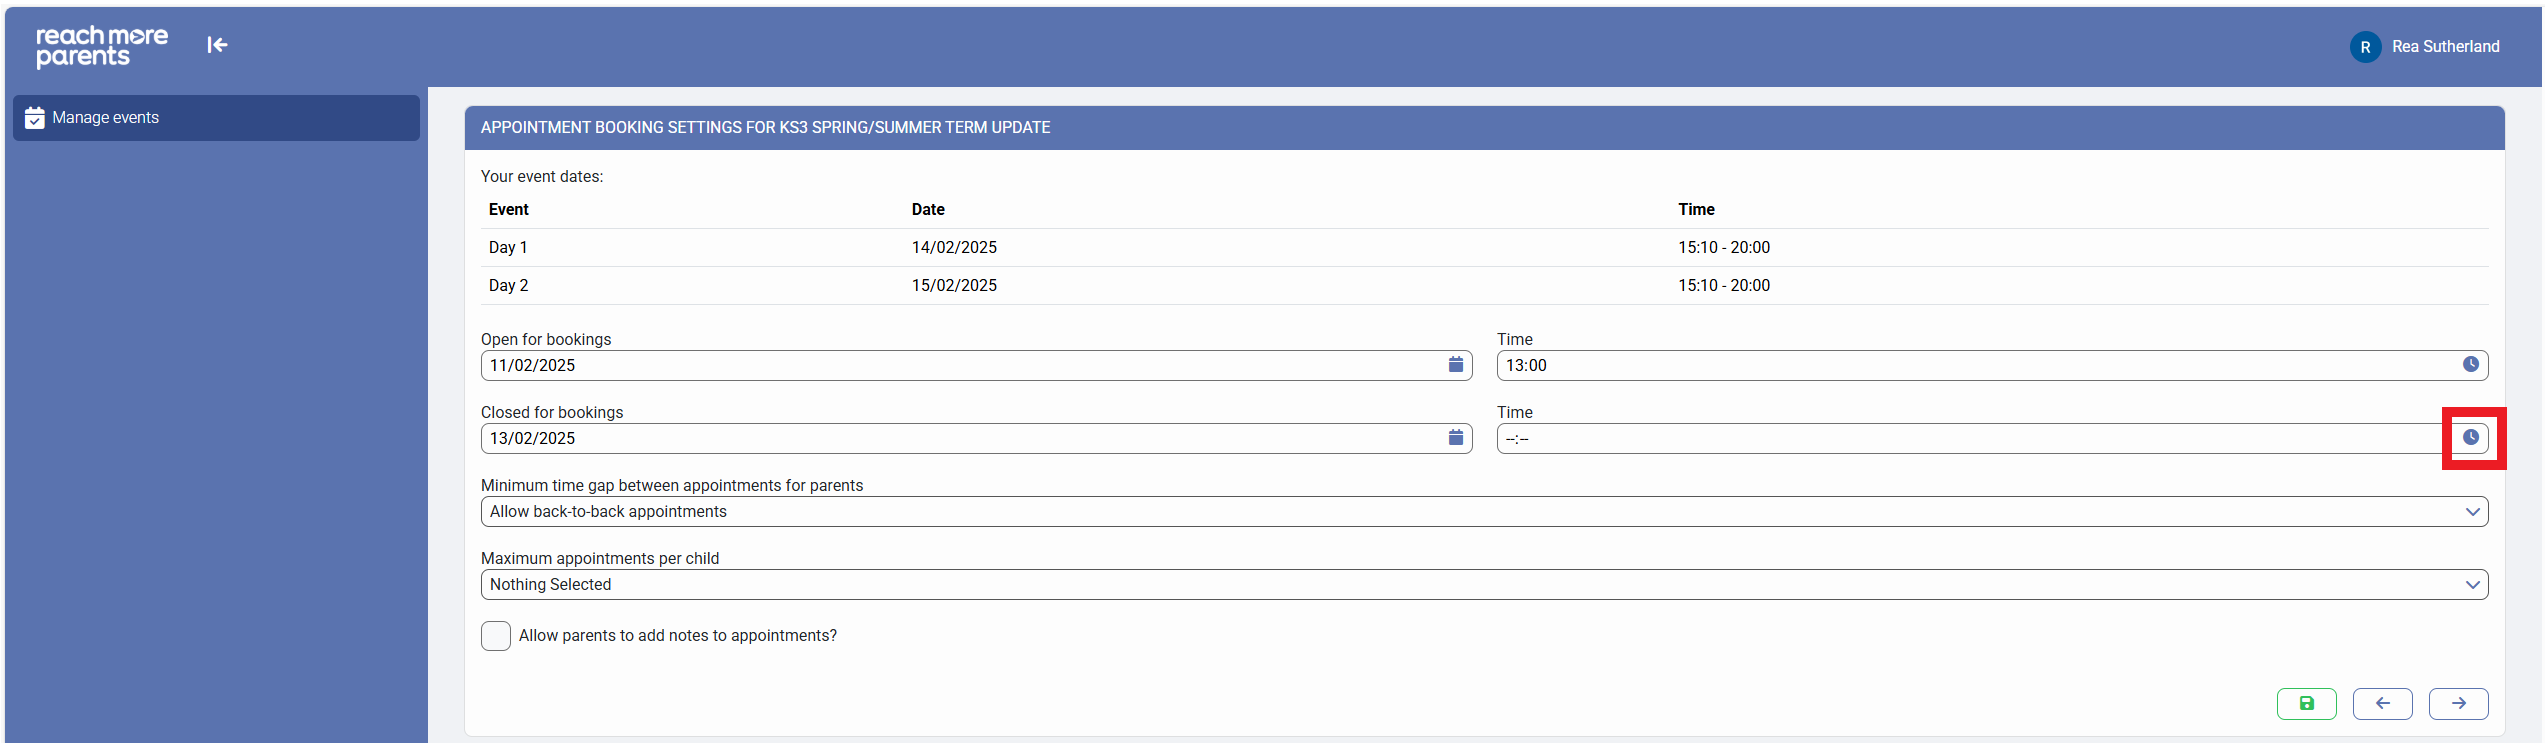The height and width of the screenshot is (747, 2545).
Task: Open the Rea Sutherland user menu
Action: coord(2444,47)
